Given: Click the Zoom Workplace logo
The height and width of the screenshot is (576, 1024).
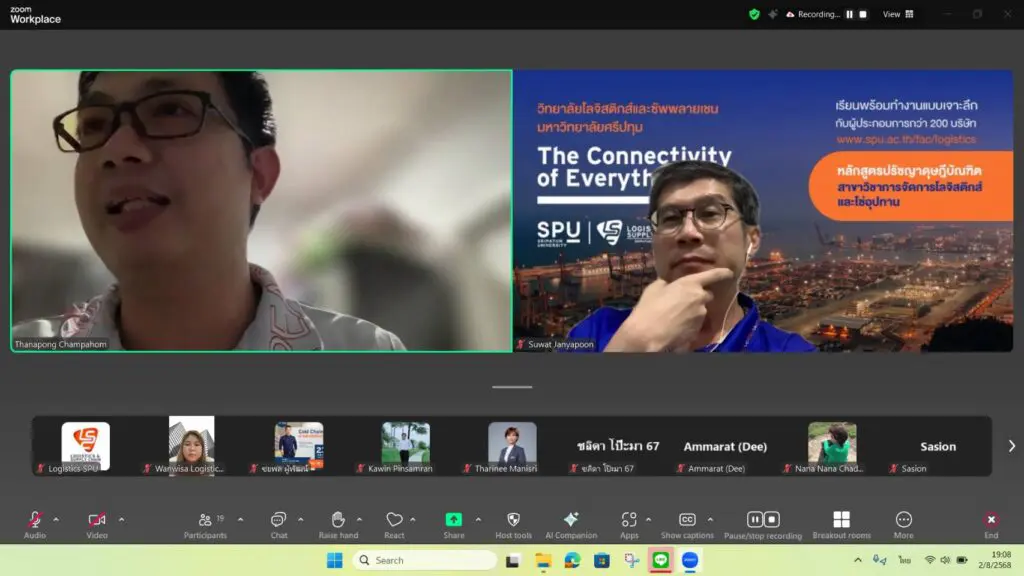Looking at the screenshot, I should tap(35, 14).
